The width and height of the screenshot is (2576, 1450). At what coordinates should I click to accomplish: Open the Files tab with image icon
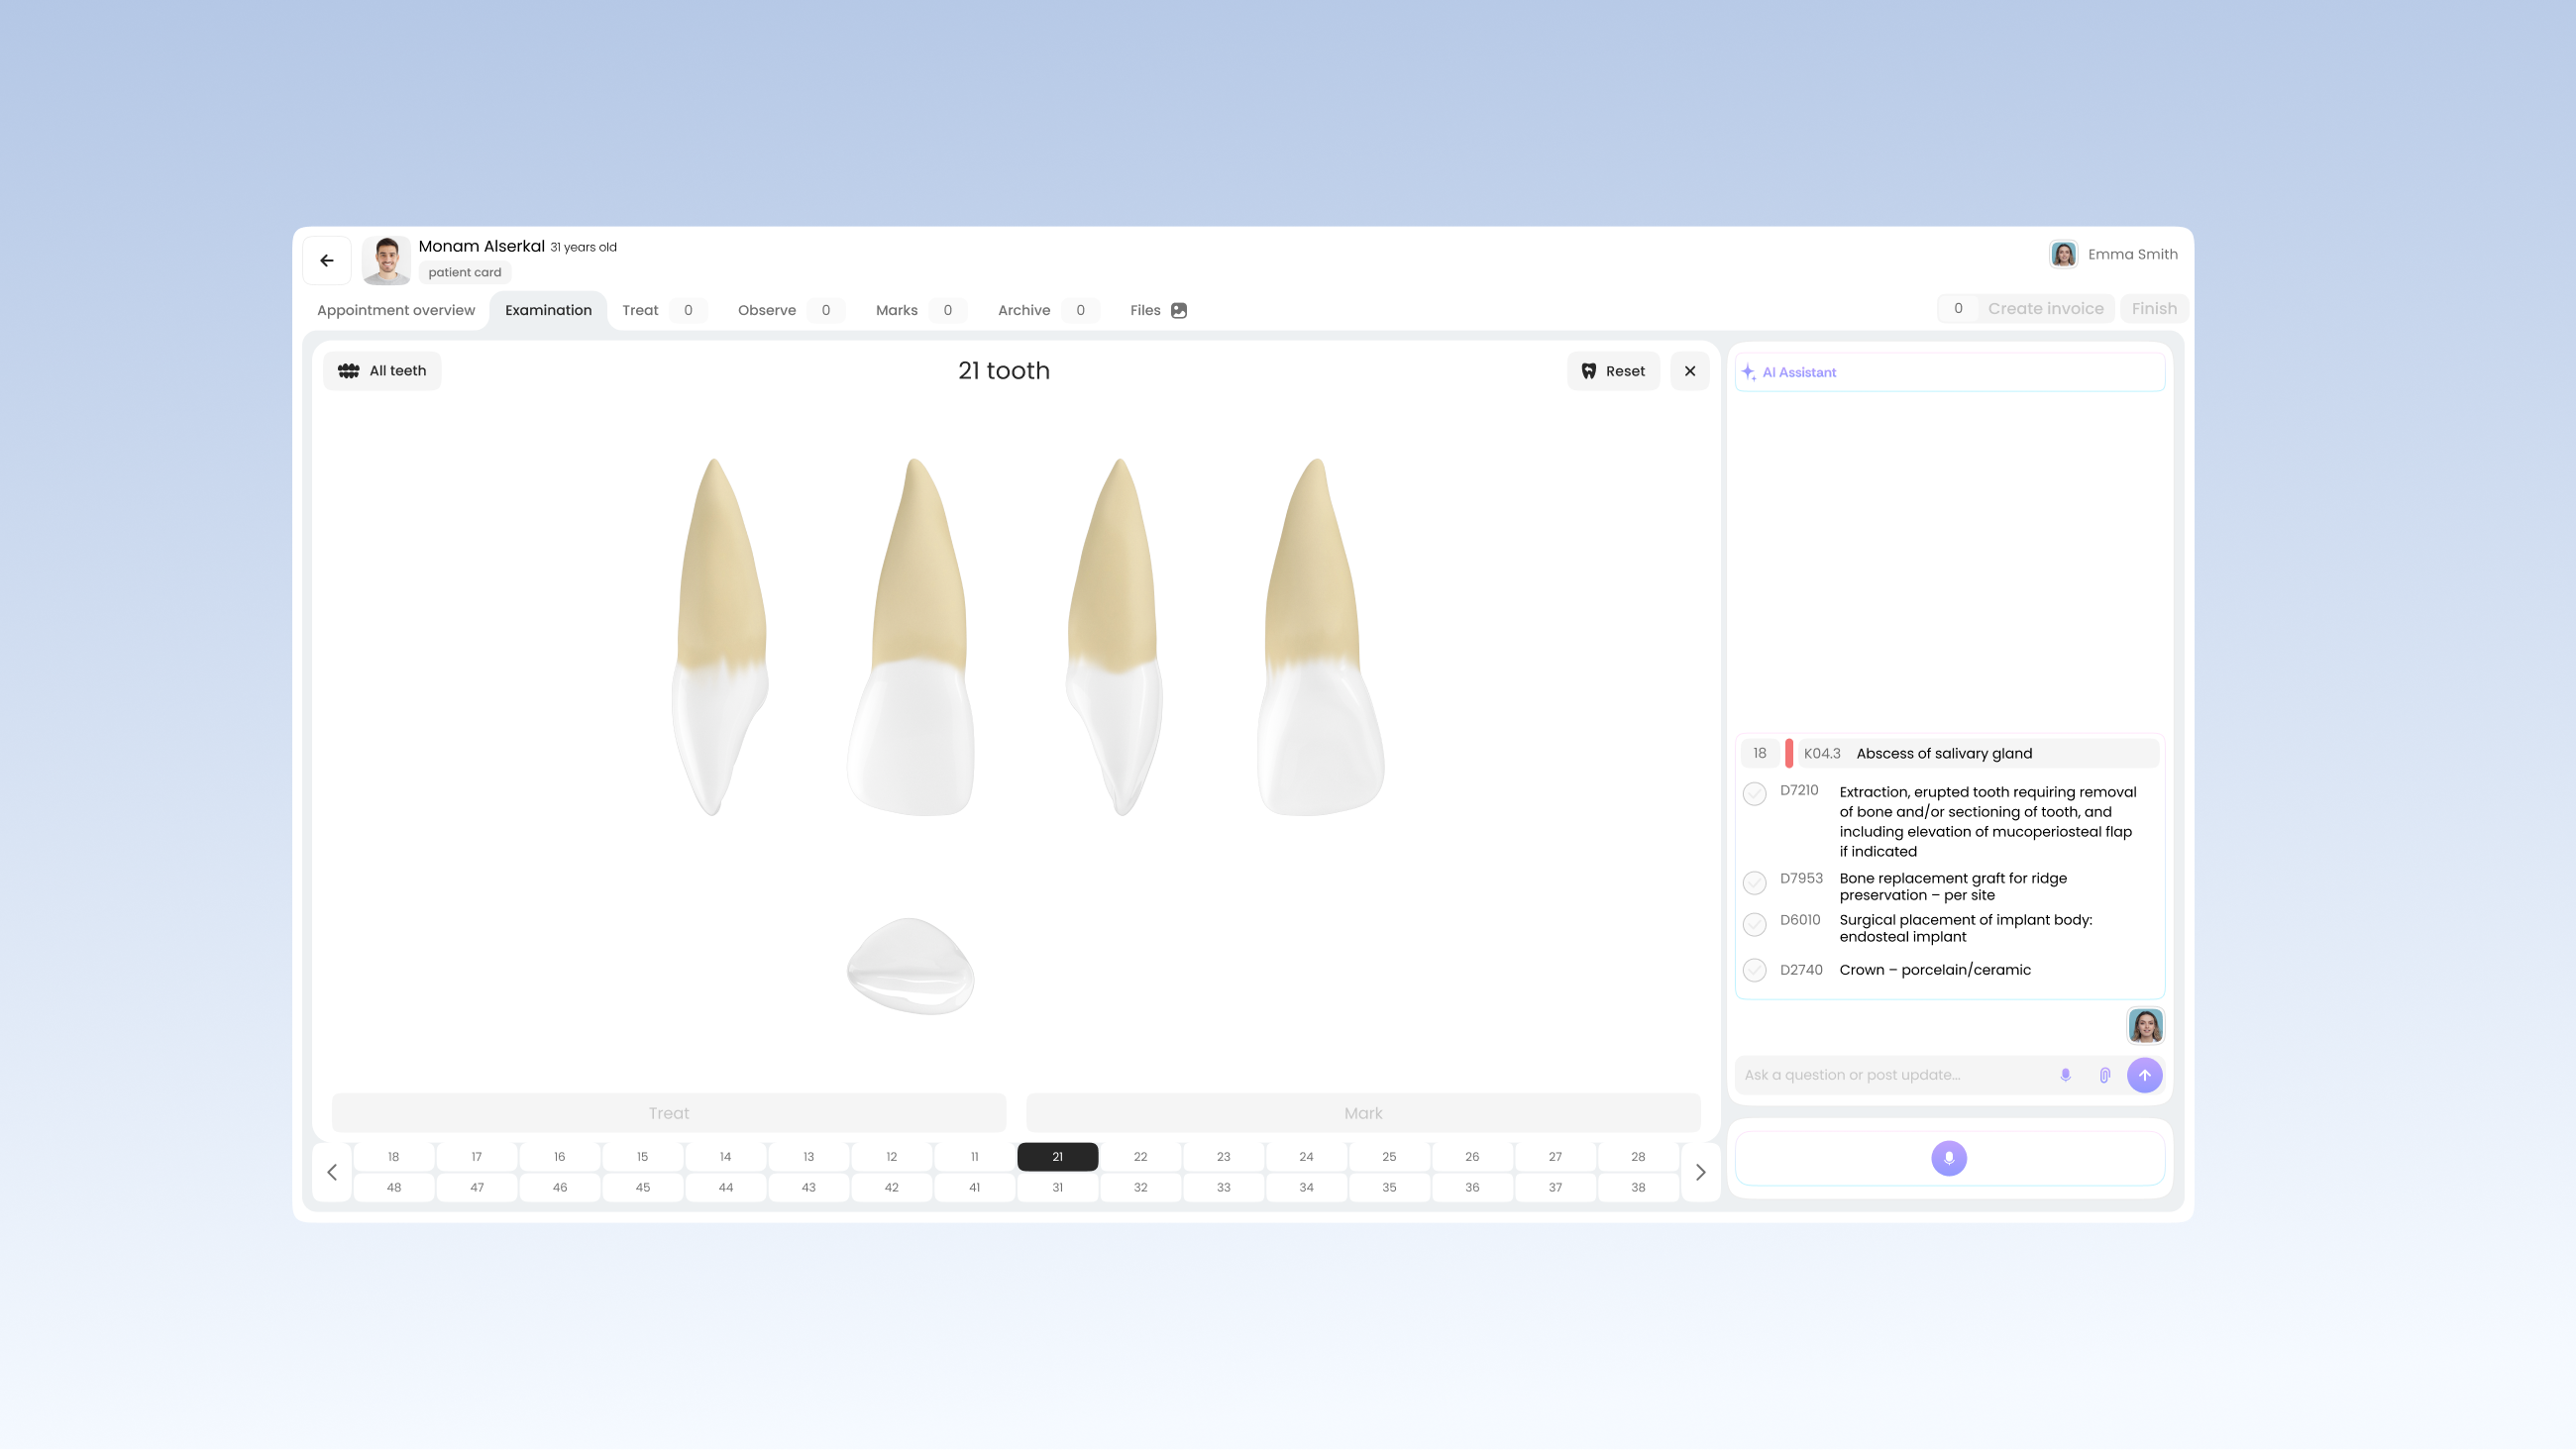[1158, 310]
